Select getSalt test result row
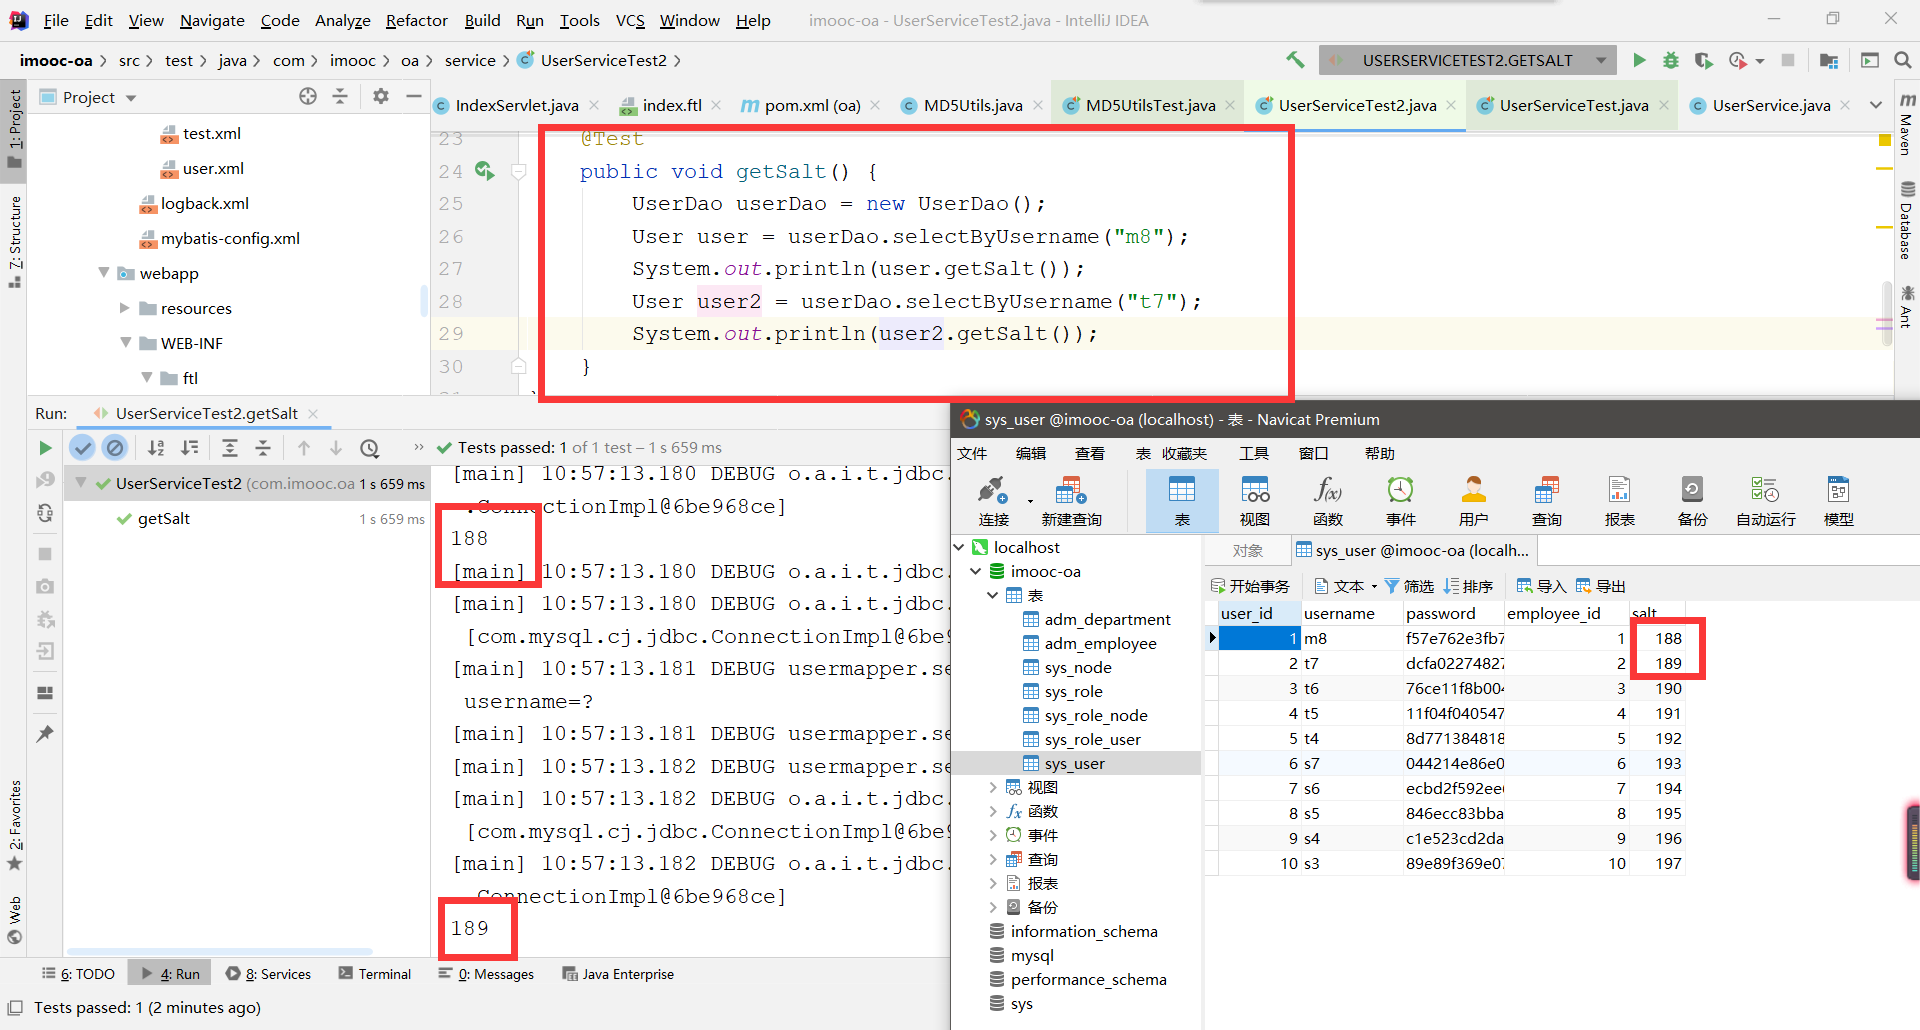The image size is (1920, 1030). 164,518
